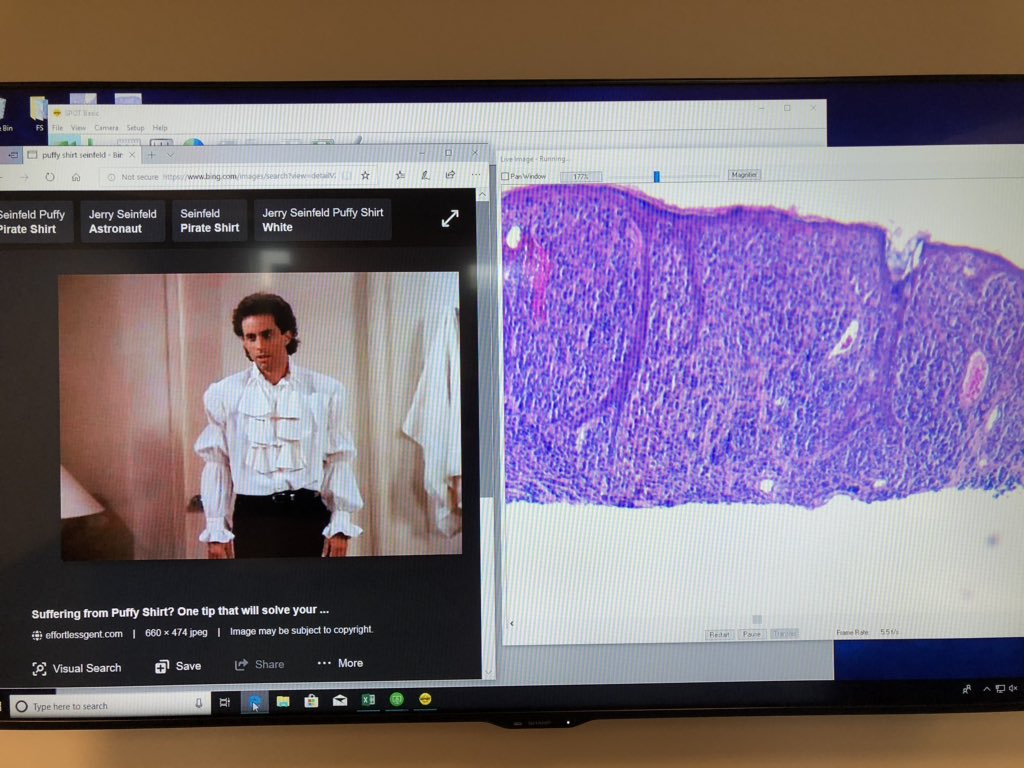The width and height of the screenshot is (1024, 768).
Task: Click the Restart button in live image
Action: [719, 634]
